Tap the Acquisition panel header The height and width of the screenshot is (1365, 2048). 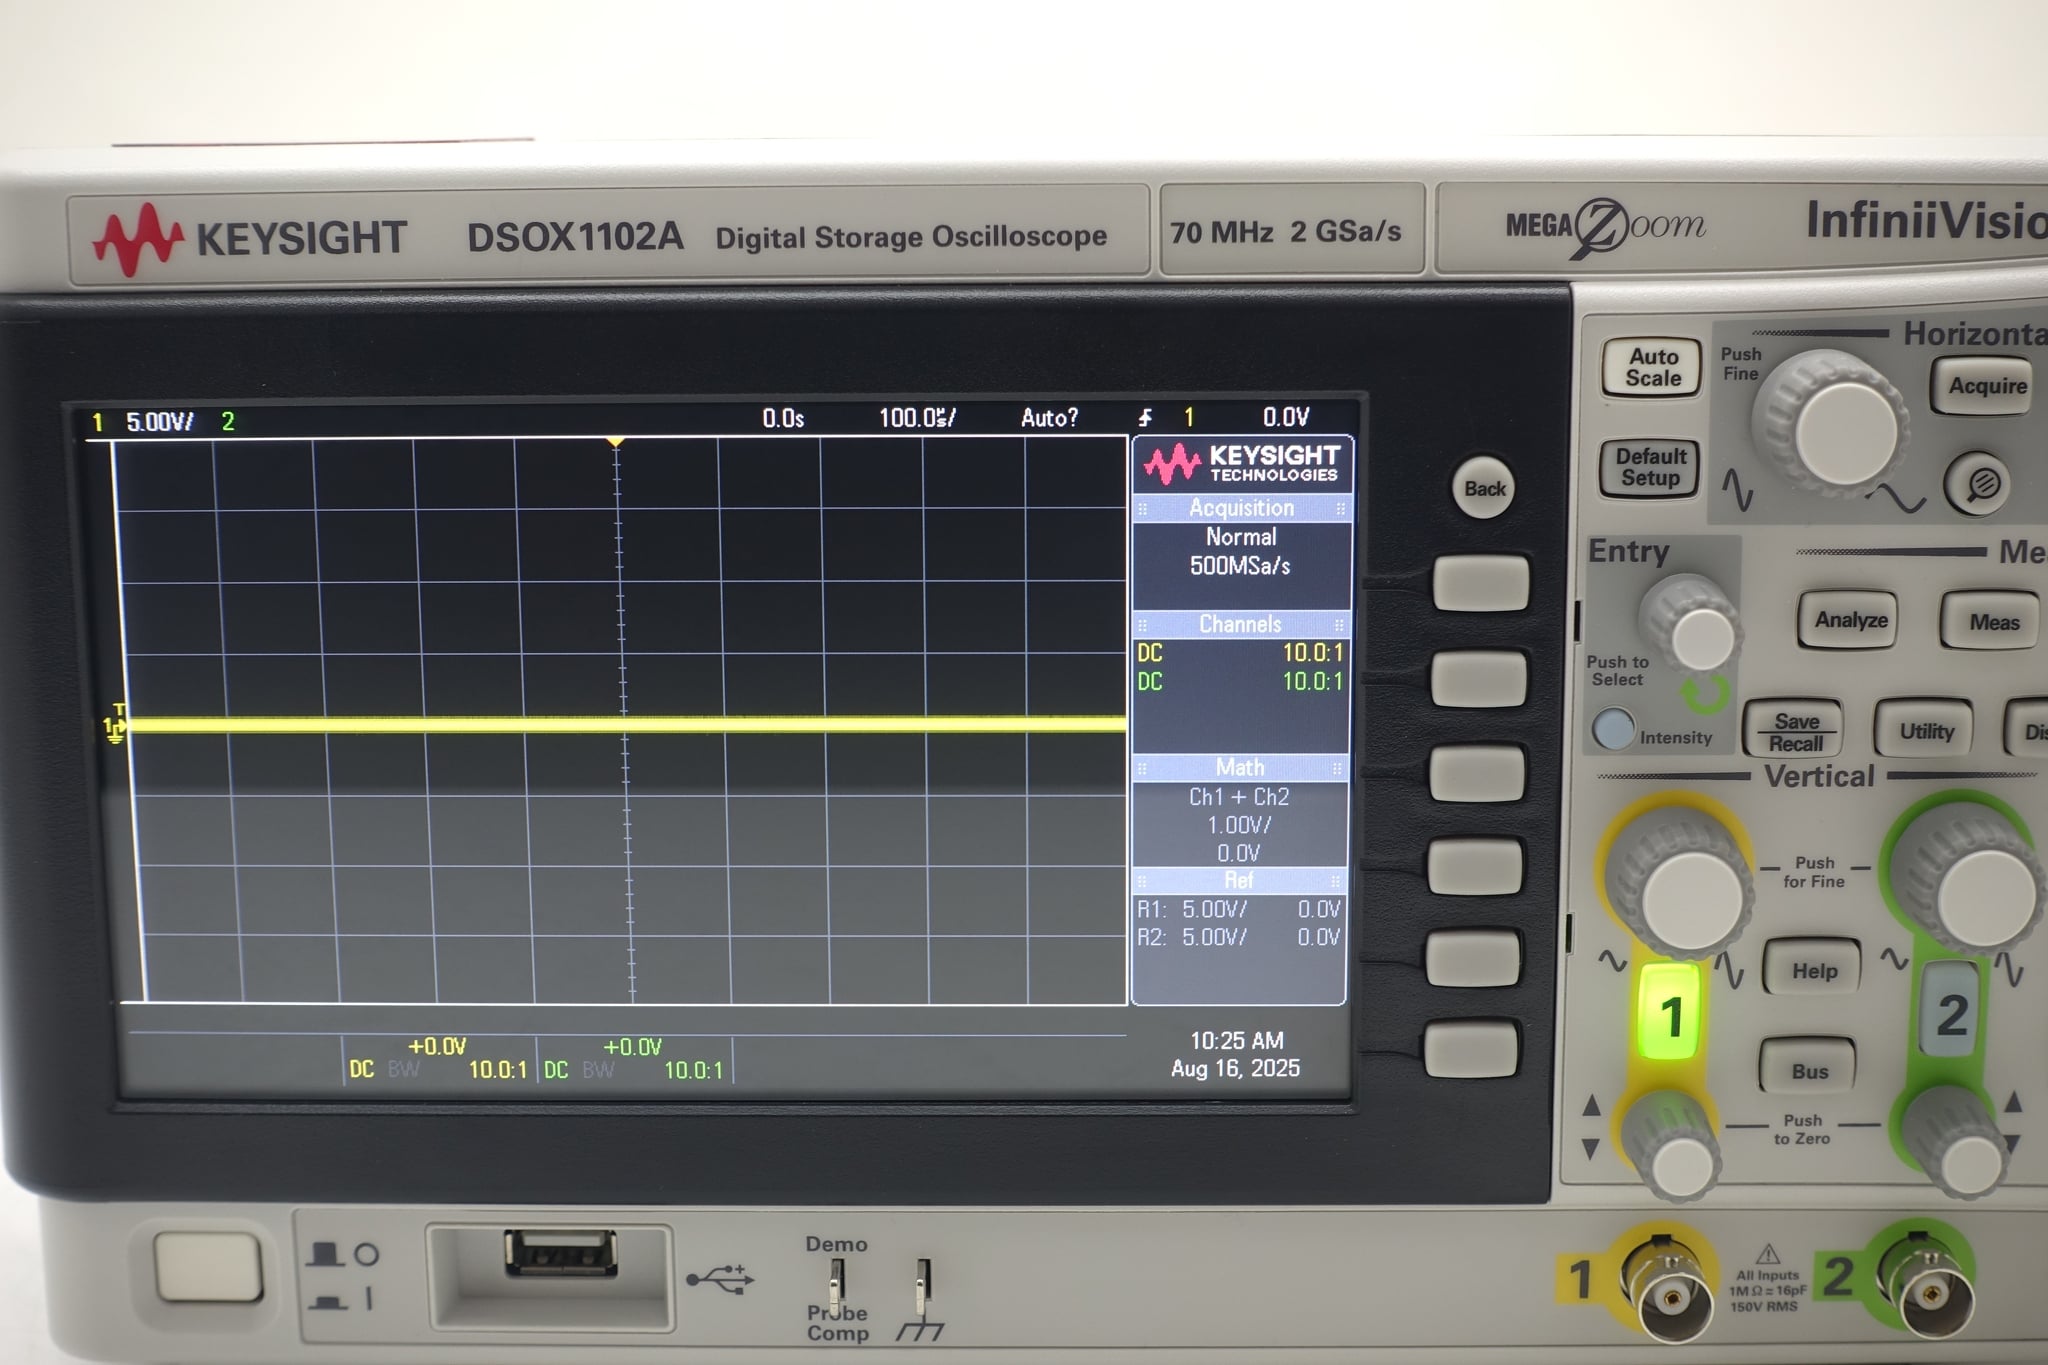coord(1241,508)
